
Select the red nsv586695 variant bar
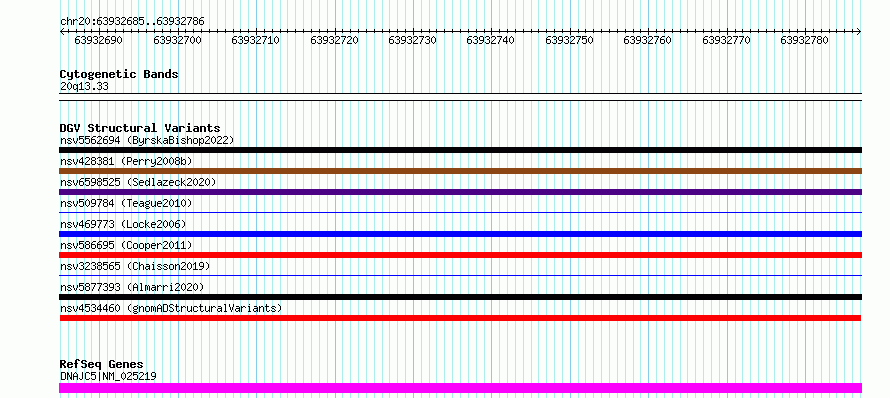[x=460, y=255]
